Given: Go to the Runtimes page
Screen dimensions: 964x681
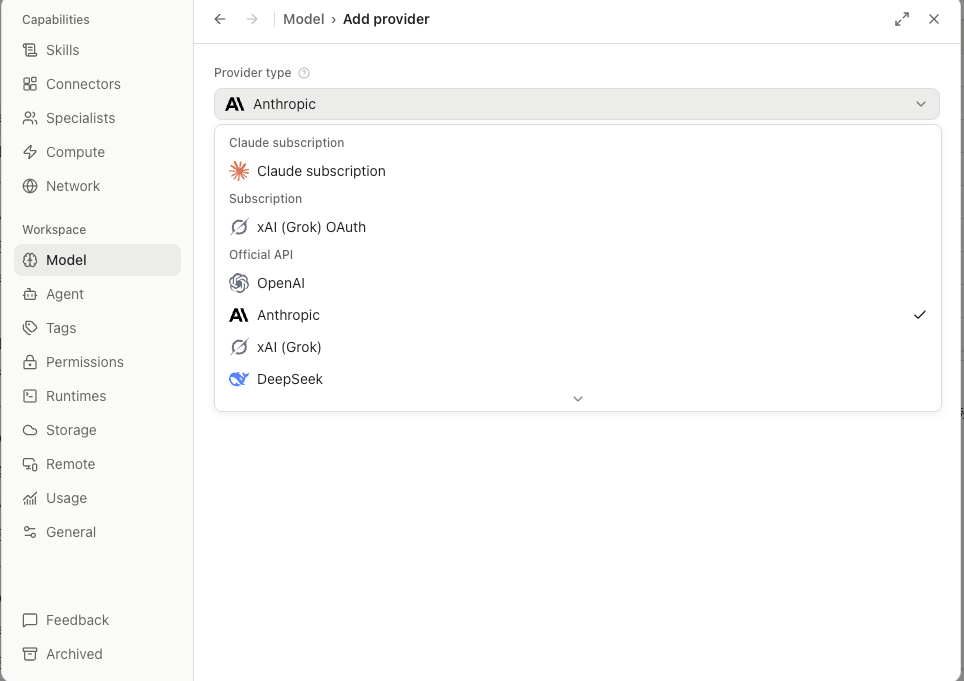Looking at the screenshot, I should (x=97, y=396).
